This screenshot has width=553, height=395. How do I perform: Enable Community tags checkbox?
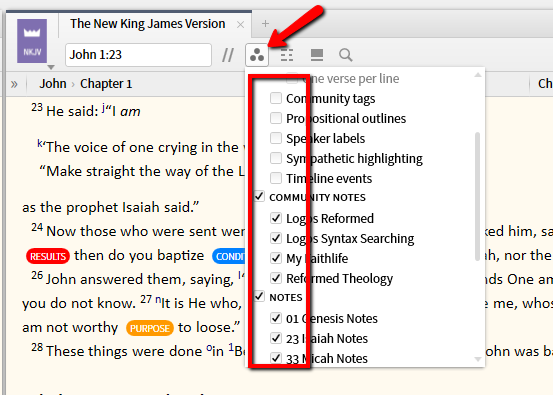coord(276,98)
